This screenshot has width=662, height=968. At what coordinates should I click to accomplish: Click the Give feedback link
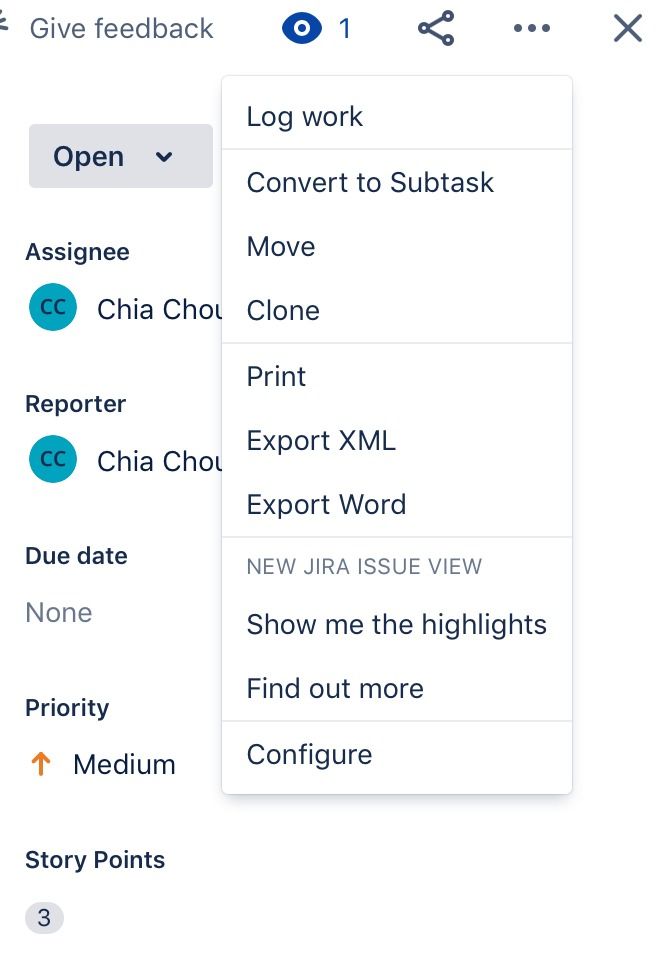(120, 29)
